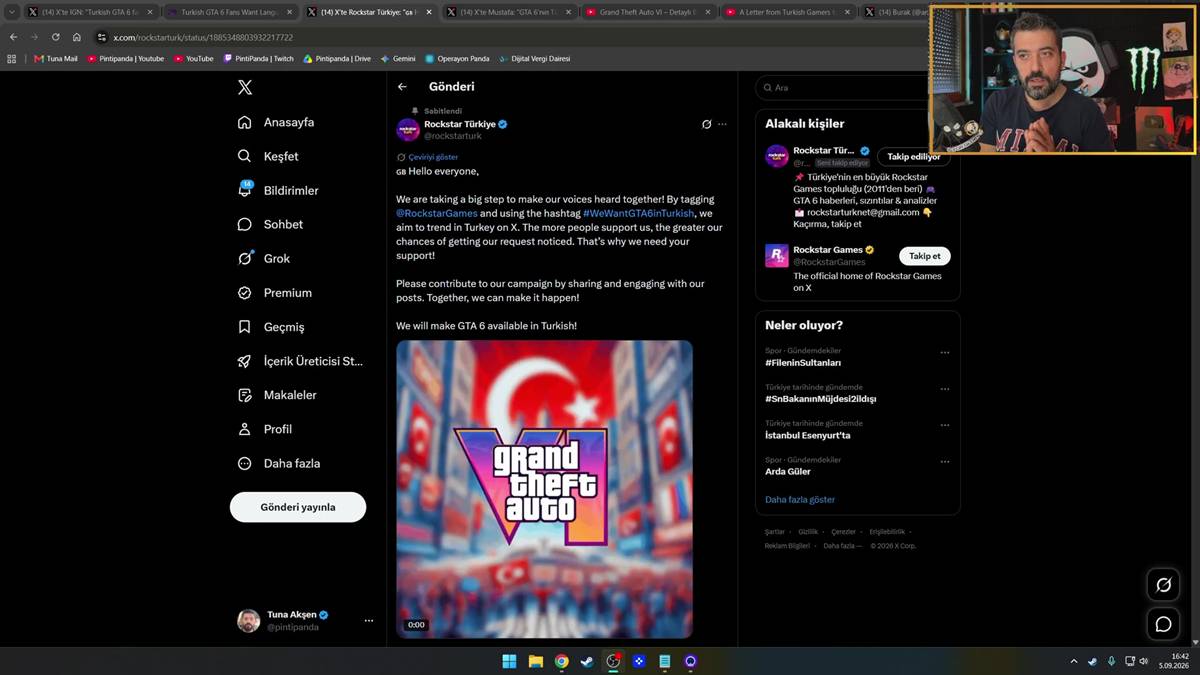Reload the page with the refresh icon
Viewport: 1200px width, 675px height.
(x=55, y=37)
